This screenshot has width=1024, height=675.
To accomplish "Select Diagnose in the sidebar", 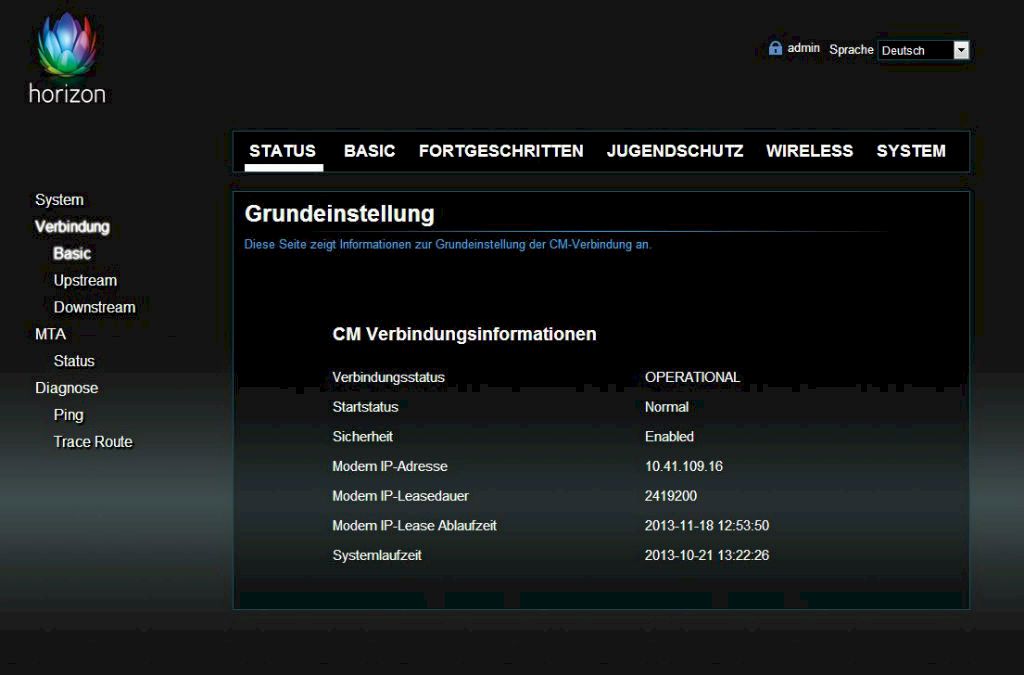I will [66, 388].
